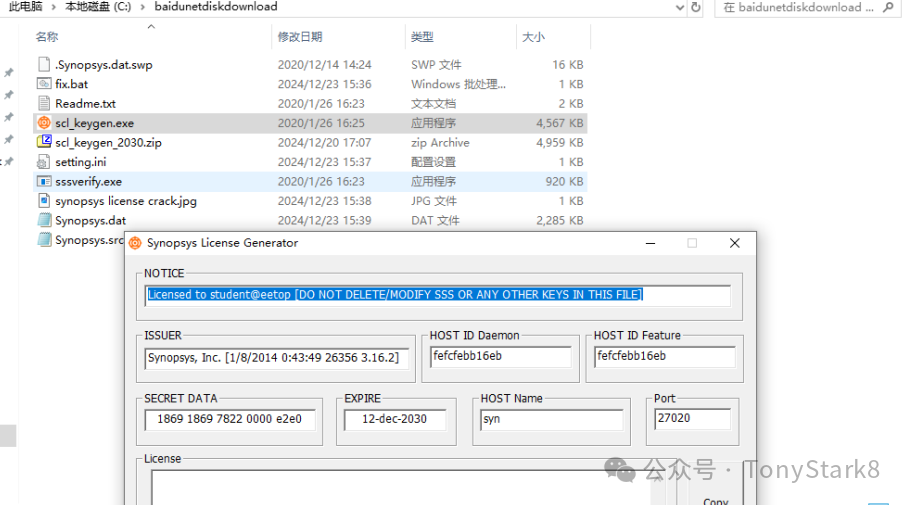Viewport: 908px width, 505px height.
Task: Select the synopsys license crack.jpg icon
Action: tap(44, 201)
